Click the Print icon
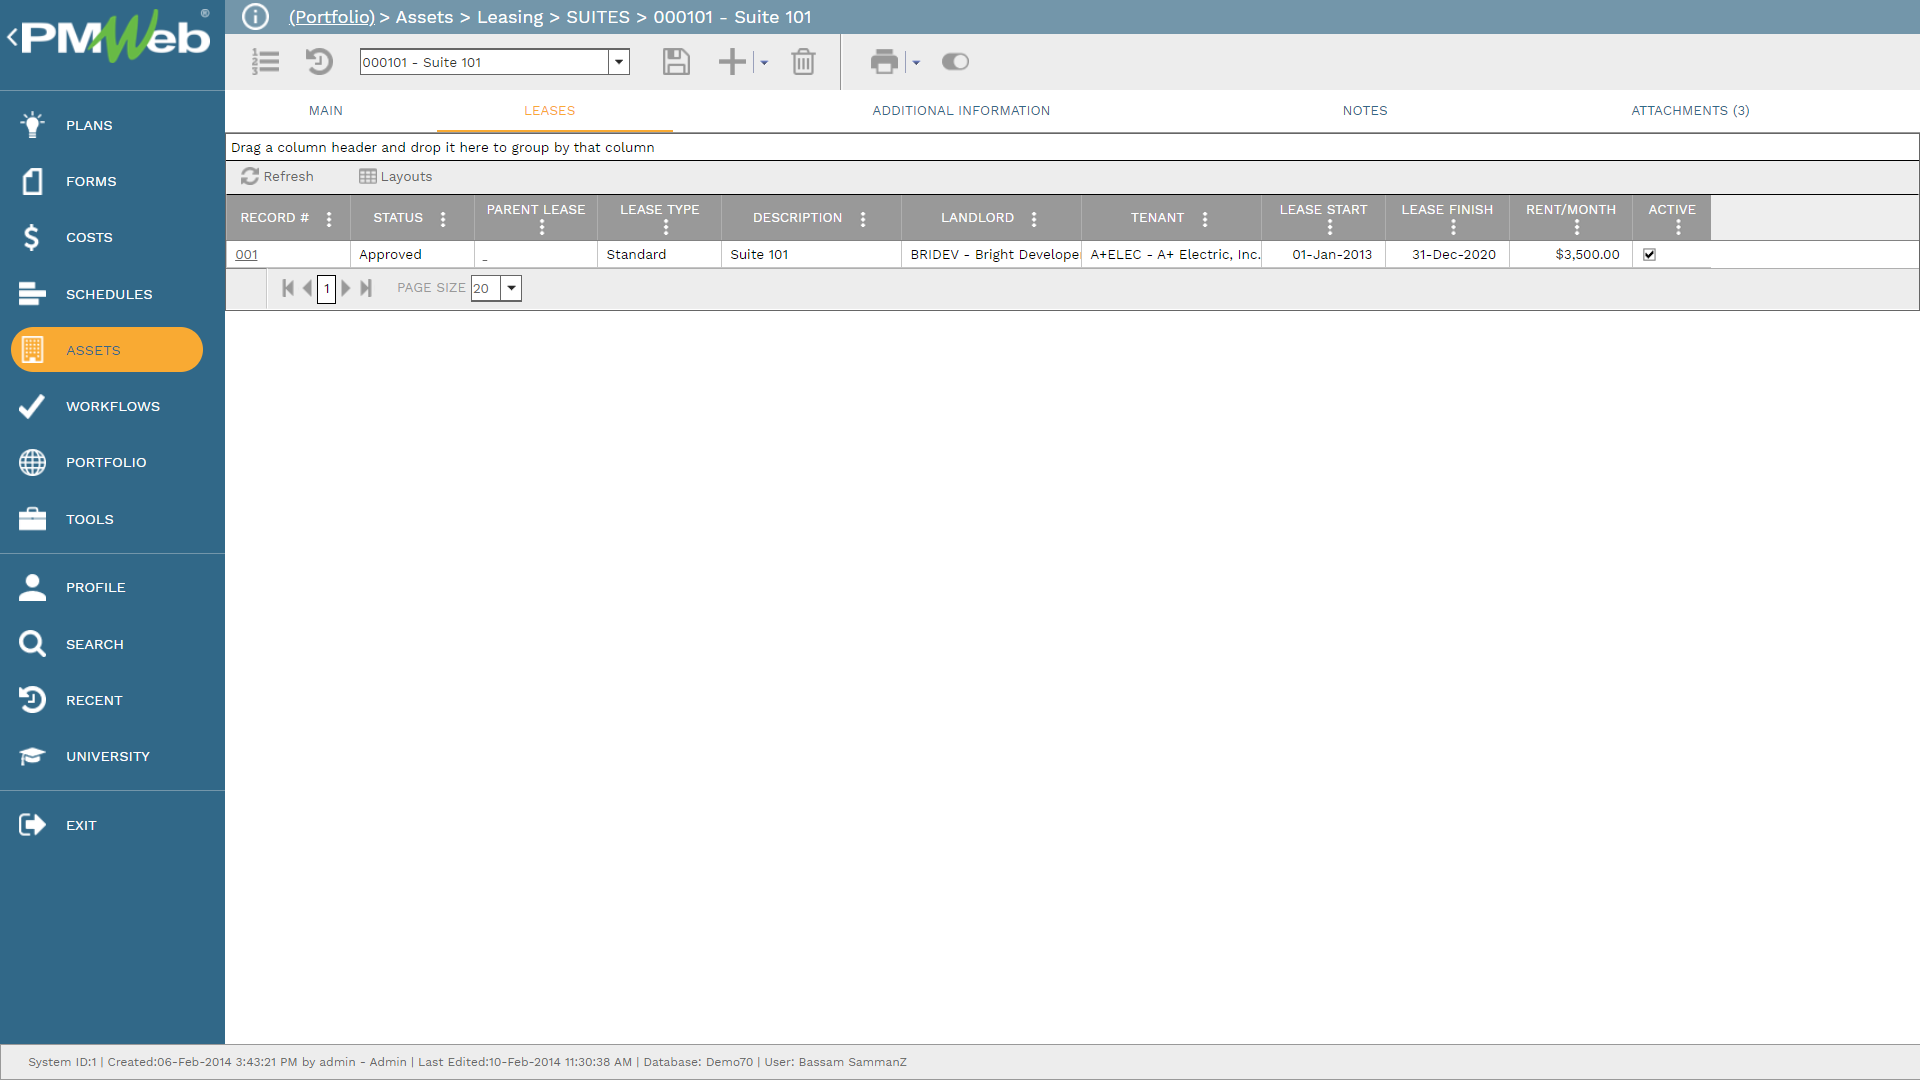 884,62
